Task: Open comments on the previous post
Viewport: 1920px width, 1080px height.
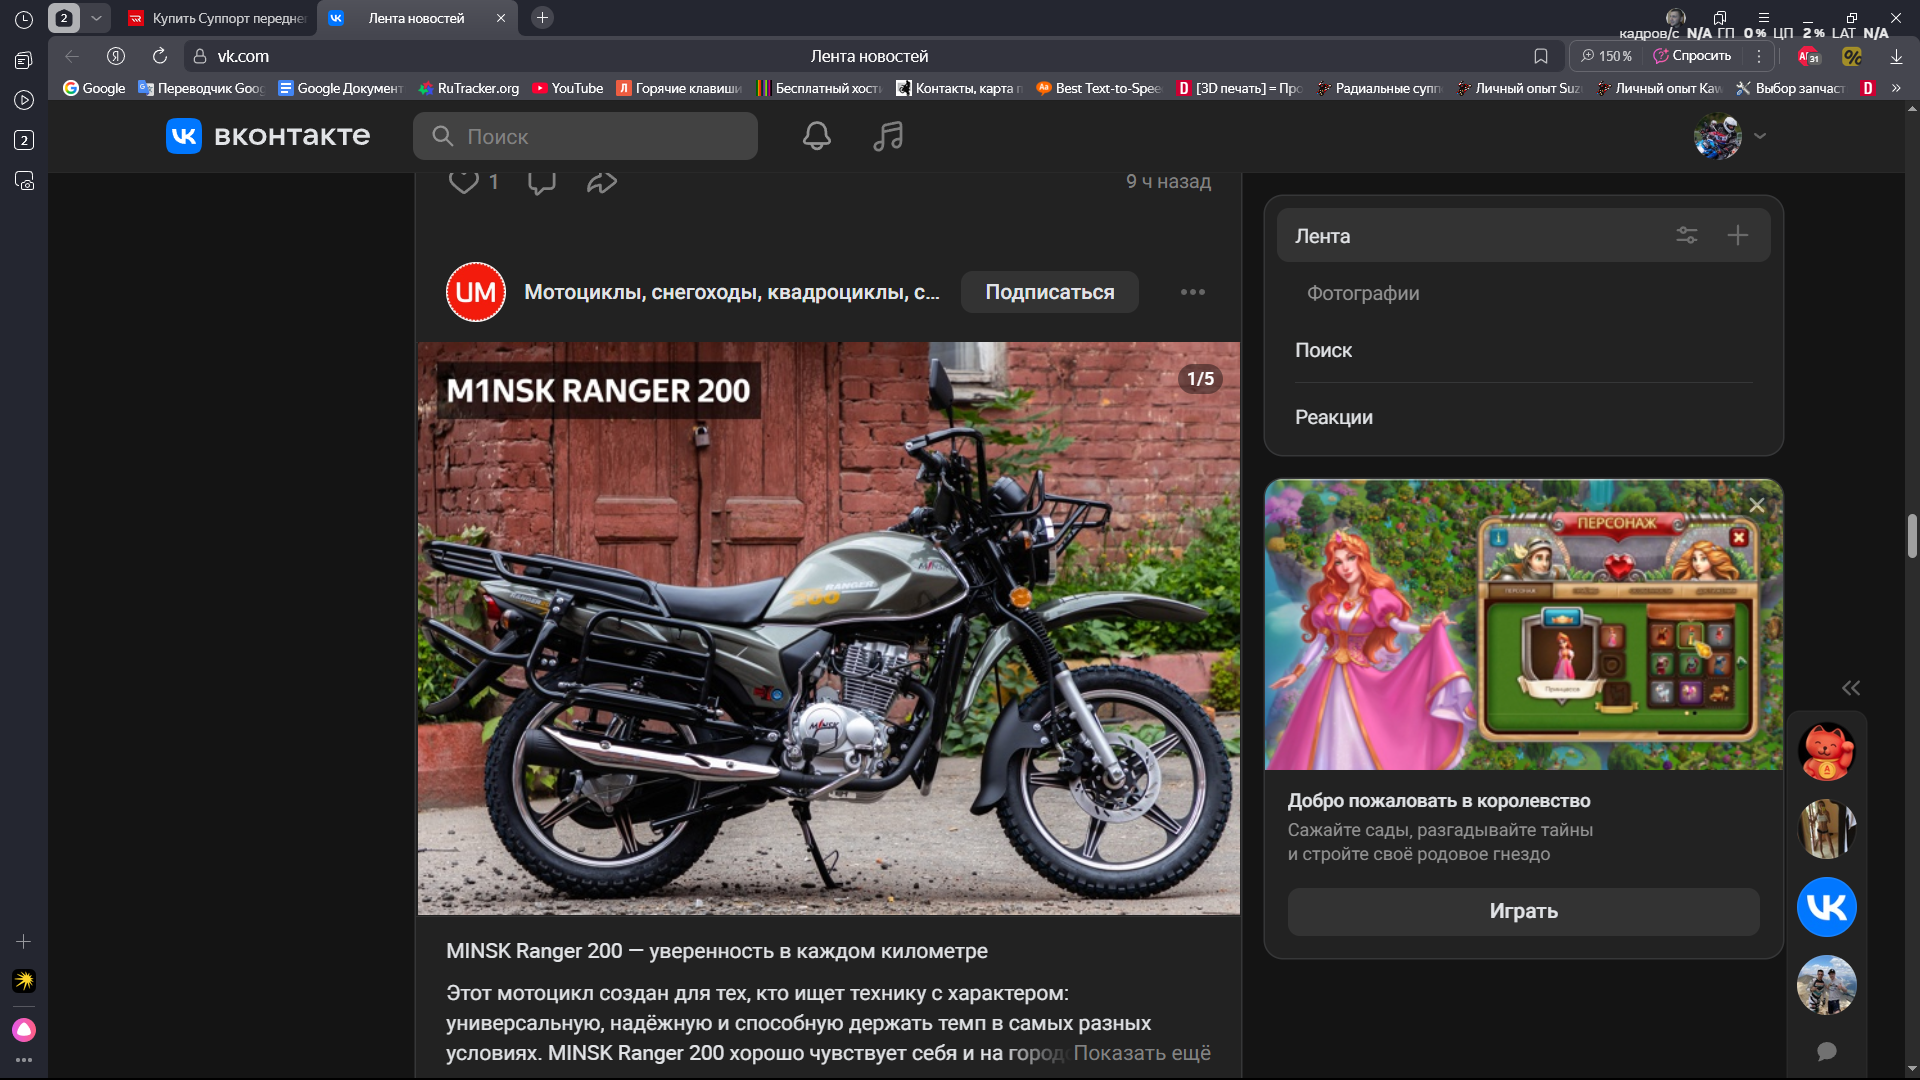Action: pyautogui.click(x=542, y=181)
